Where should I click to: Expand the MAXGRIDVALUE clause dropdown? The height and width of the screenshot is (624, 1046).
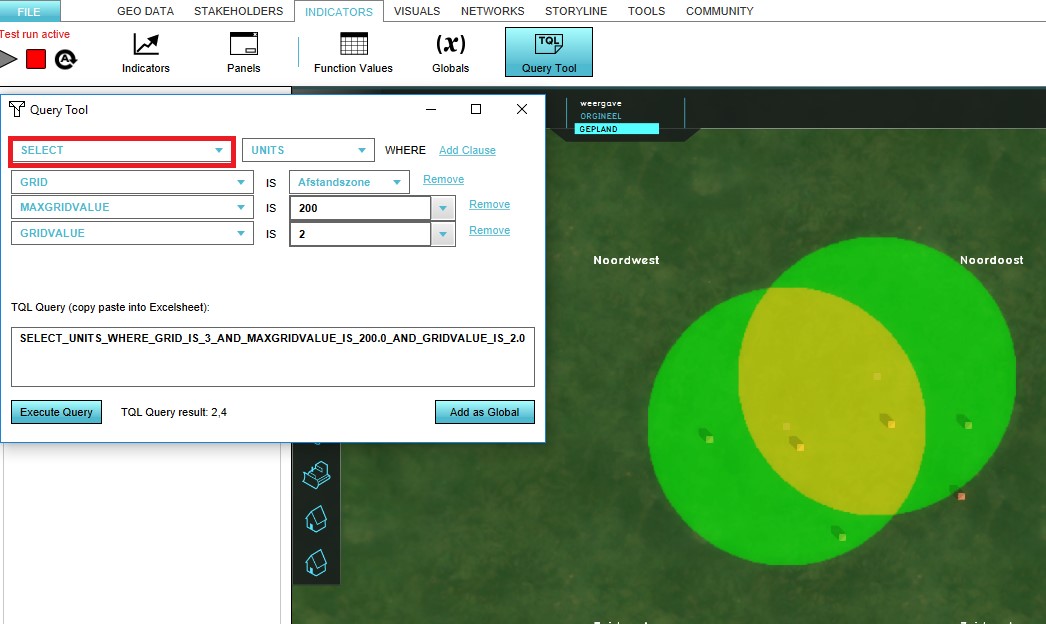[131, 207]
